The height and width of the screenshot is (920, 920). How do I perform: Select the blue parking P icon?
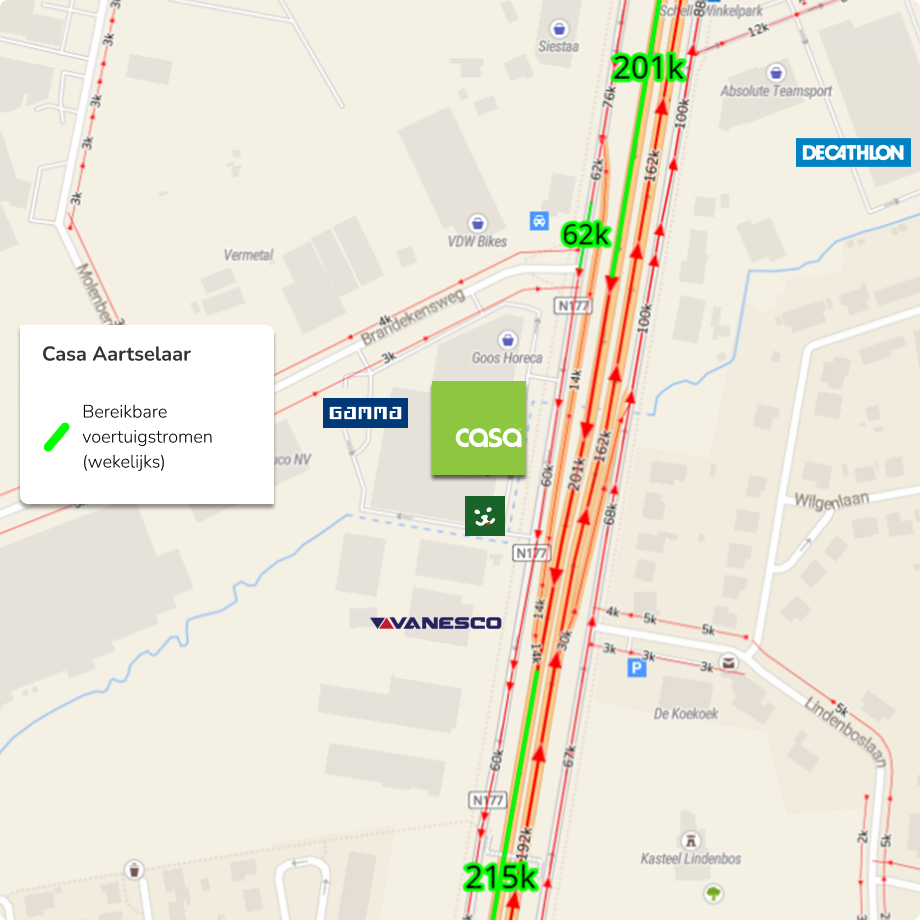637,668
